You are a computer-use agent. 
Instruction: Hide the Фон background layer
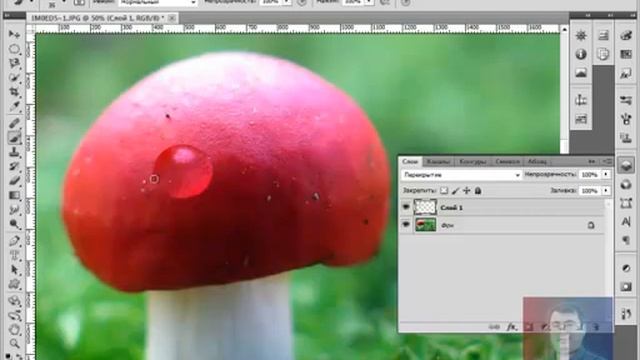tap(406, 225)
